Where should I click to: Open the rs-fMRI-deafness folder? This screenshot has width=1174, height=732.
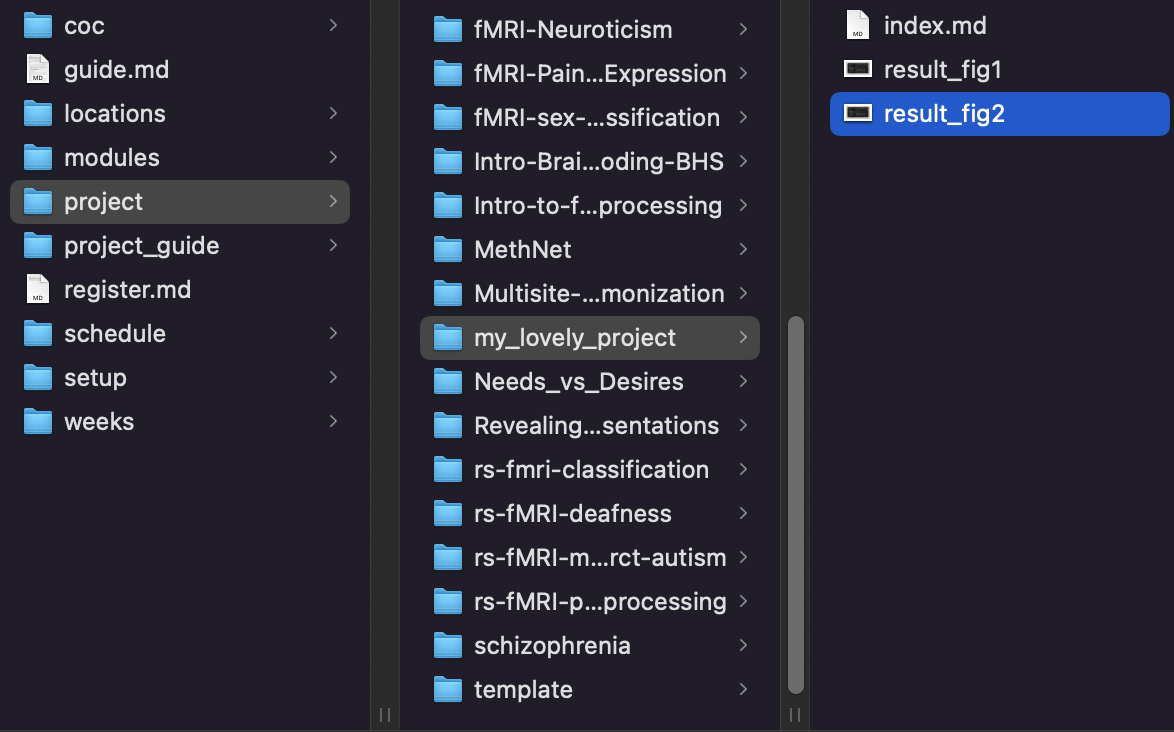click(x=590, y=514)
